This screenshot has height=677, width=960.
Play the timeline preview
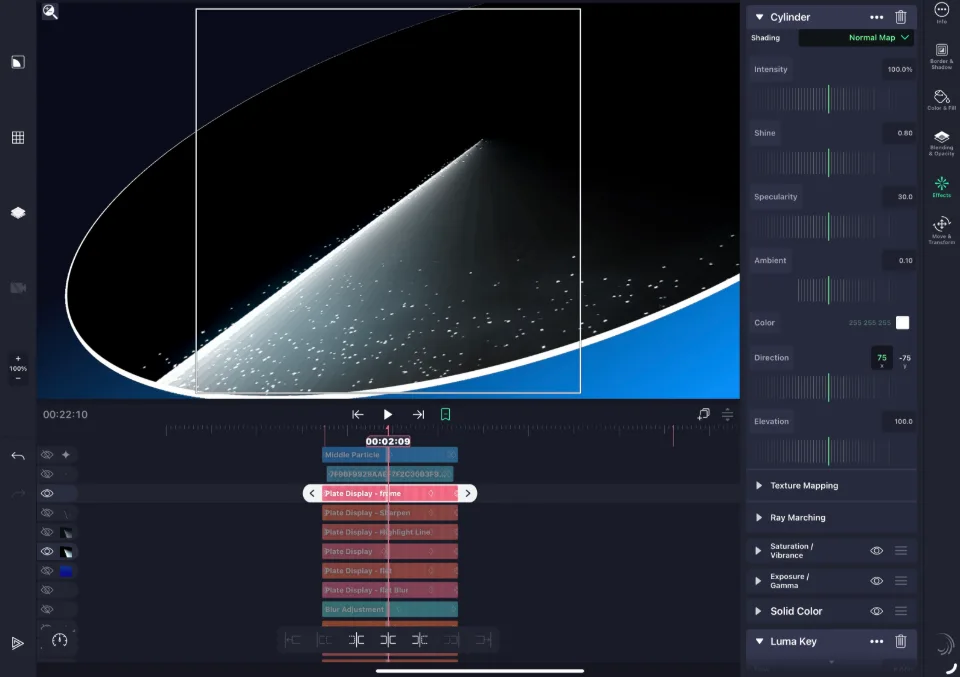point(388,414)
